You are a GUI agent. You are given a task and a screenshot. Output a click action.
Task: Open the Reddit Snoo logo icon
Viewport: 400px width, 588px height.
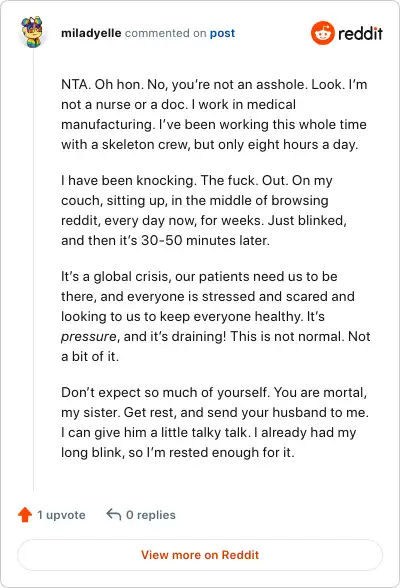(322, 33)
